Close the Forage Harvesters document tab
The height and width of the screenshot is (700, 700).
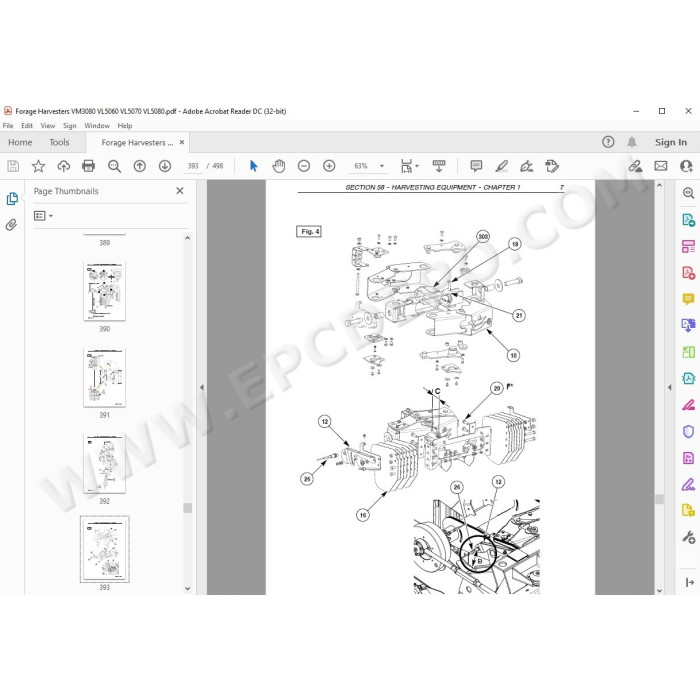tap(182, 142)
